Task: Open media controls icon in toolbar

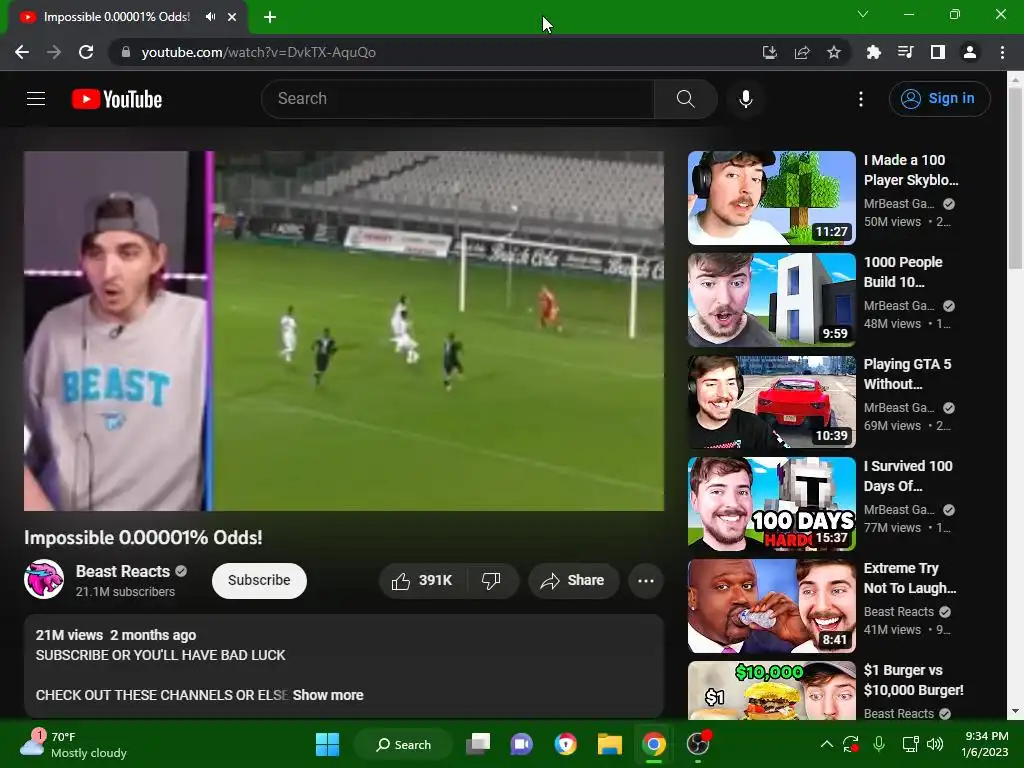Action: pos(905,52)
